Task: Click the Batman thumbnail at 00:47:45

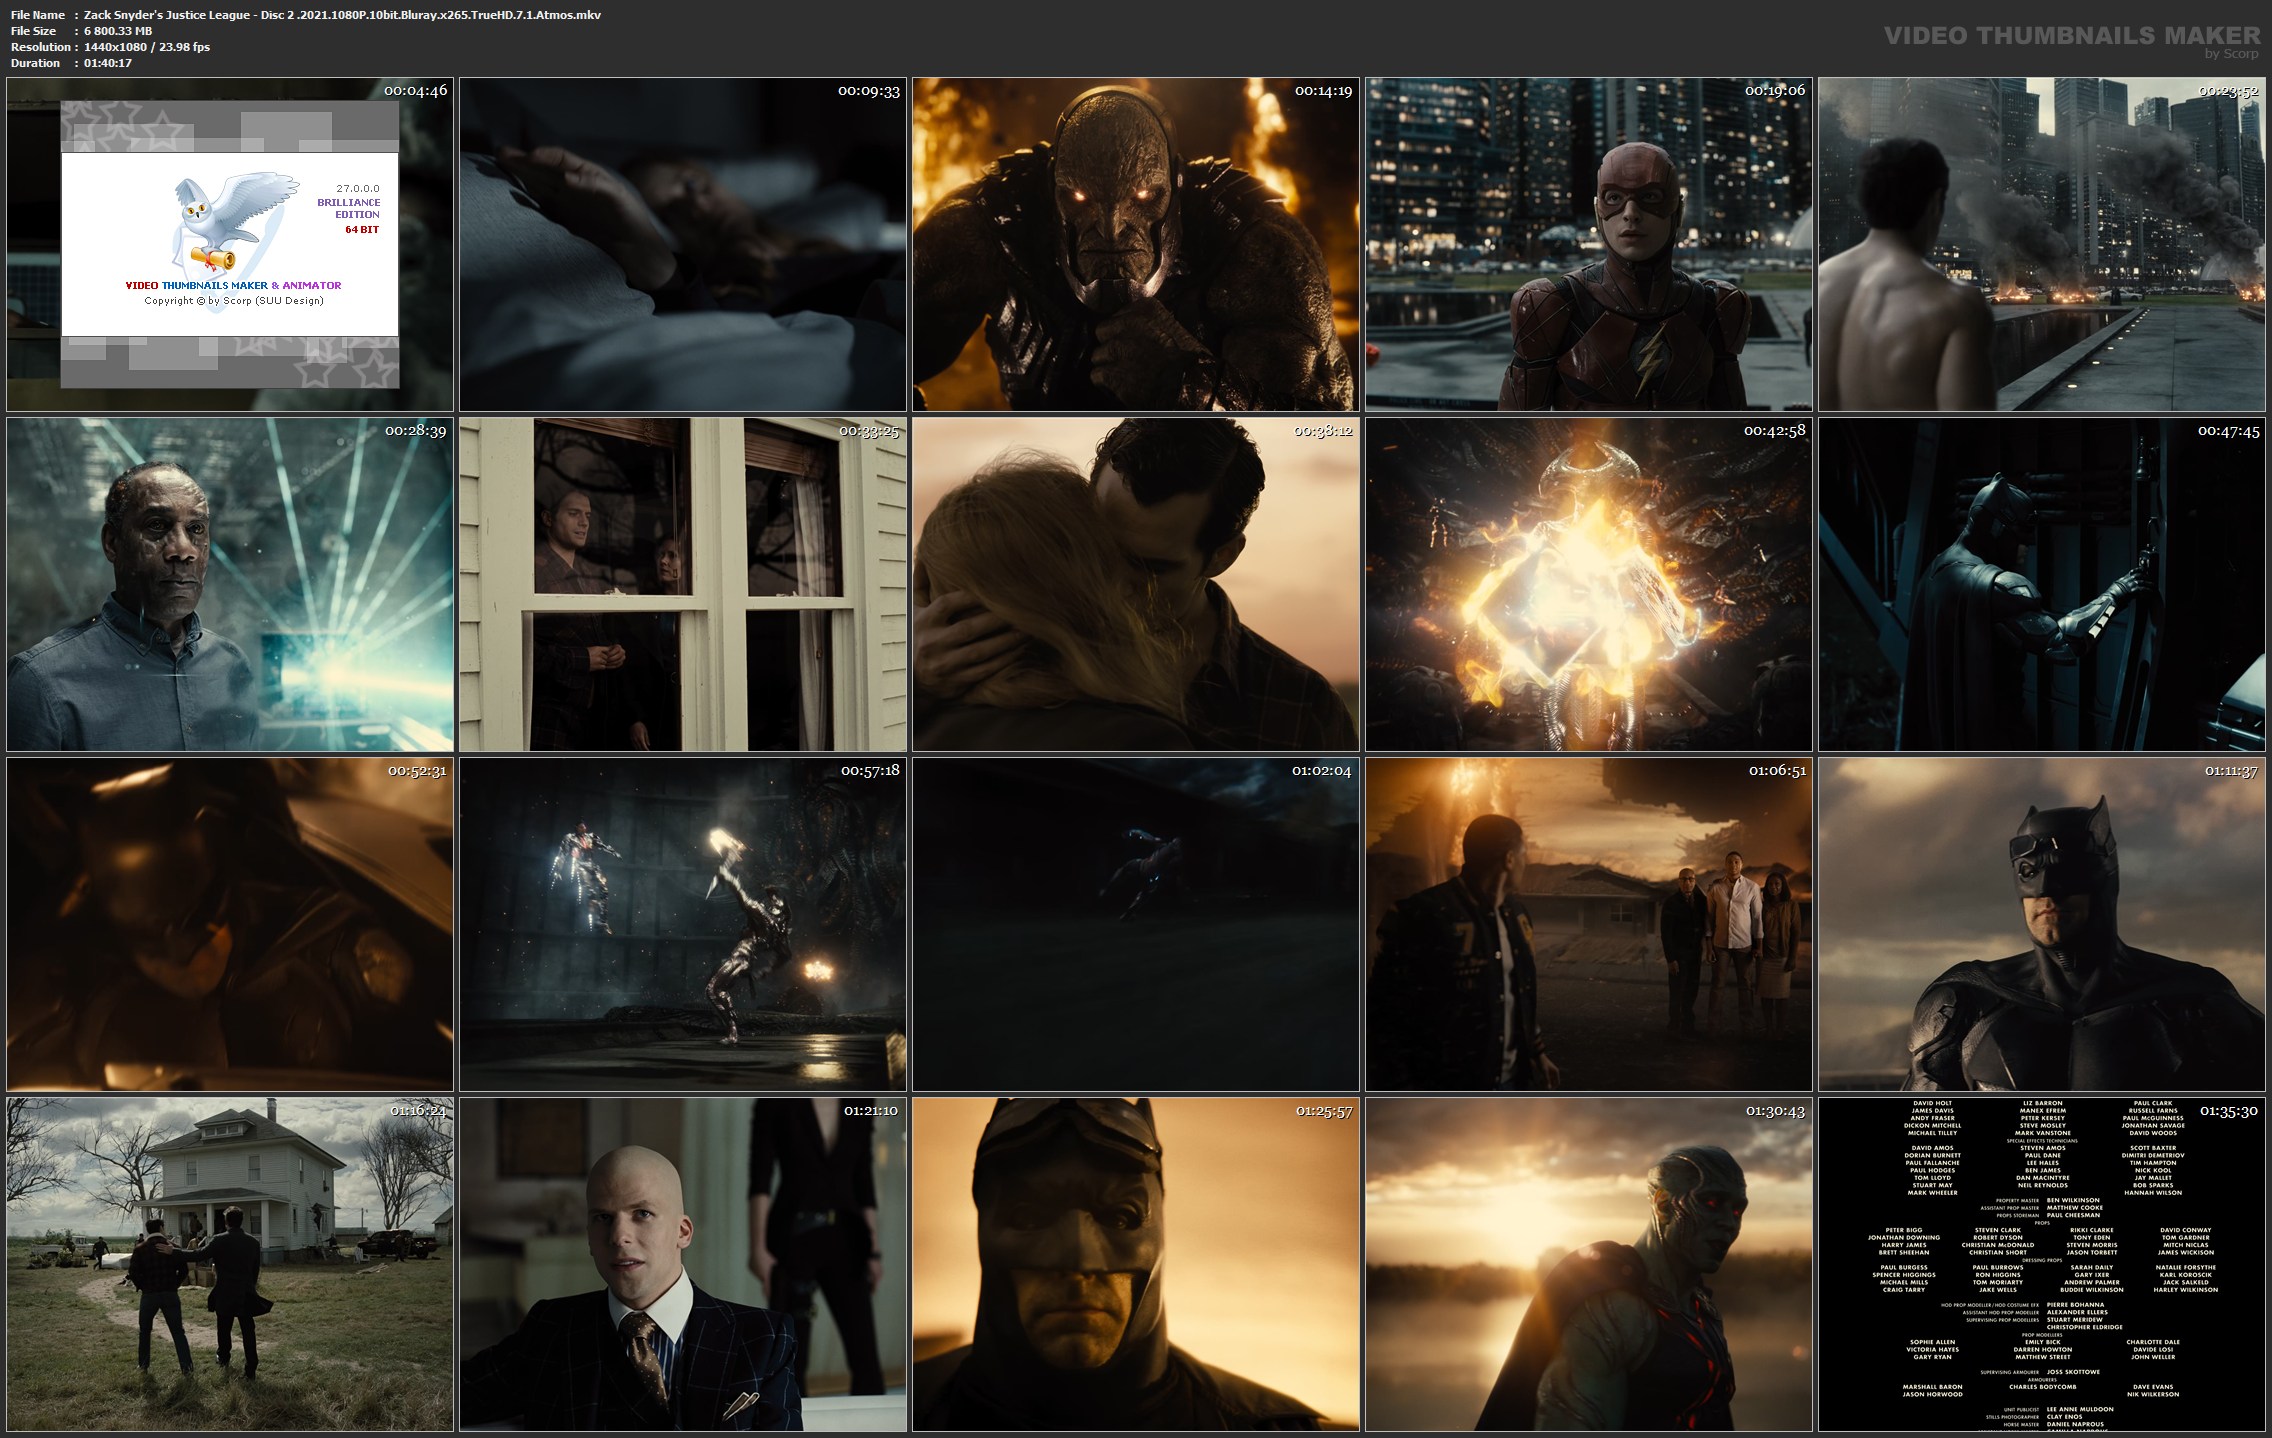Action: (x=2041, y=584)
